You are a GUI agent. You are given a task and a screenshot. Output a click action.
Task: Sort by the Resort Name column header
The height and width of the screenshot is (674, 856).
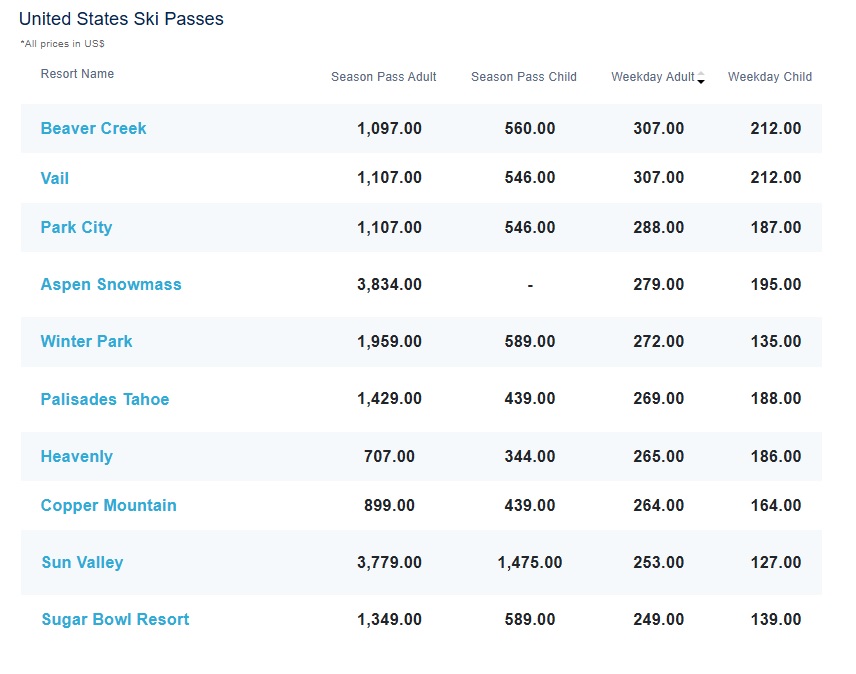[x=77, y=74]
